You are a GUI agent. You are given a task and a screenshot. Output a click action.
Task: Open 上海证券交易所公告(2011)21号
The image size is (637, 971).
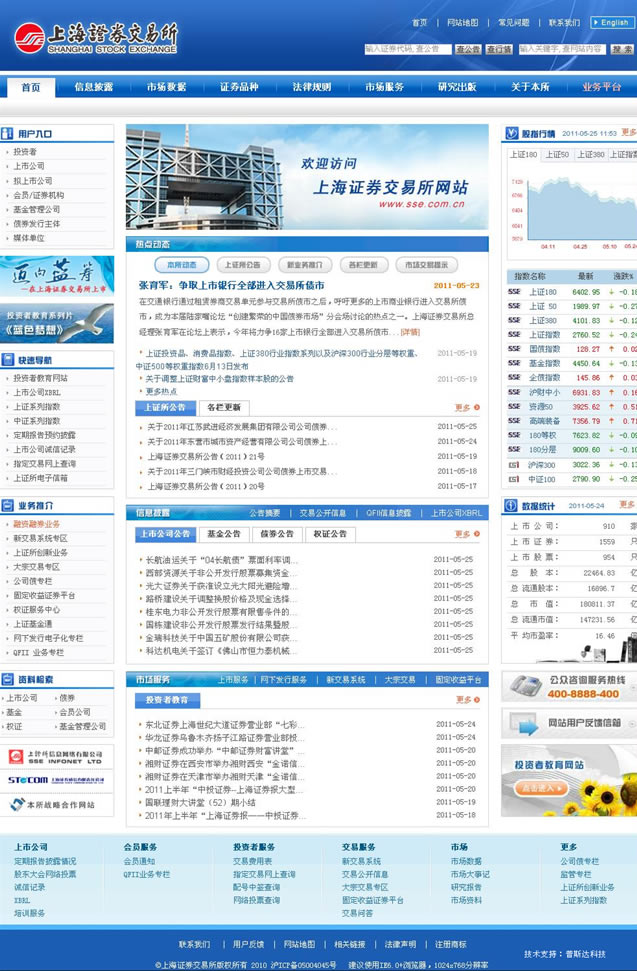[206, 456]
